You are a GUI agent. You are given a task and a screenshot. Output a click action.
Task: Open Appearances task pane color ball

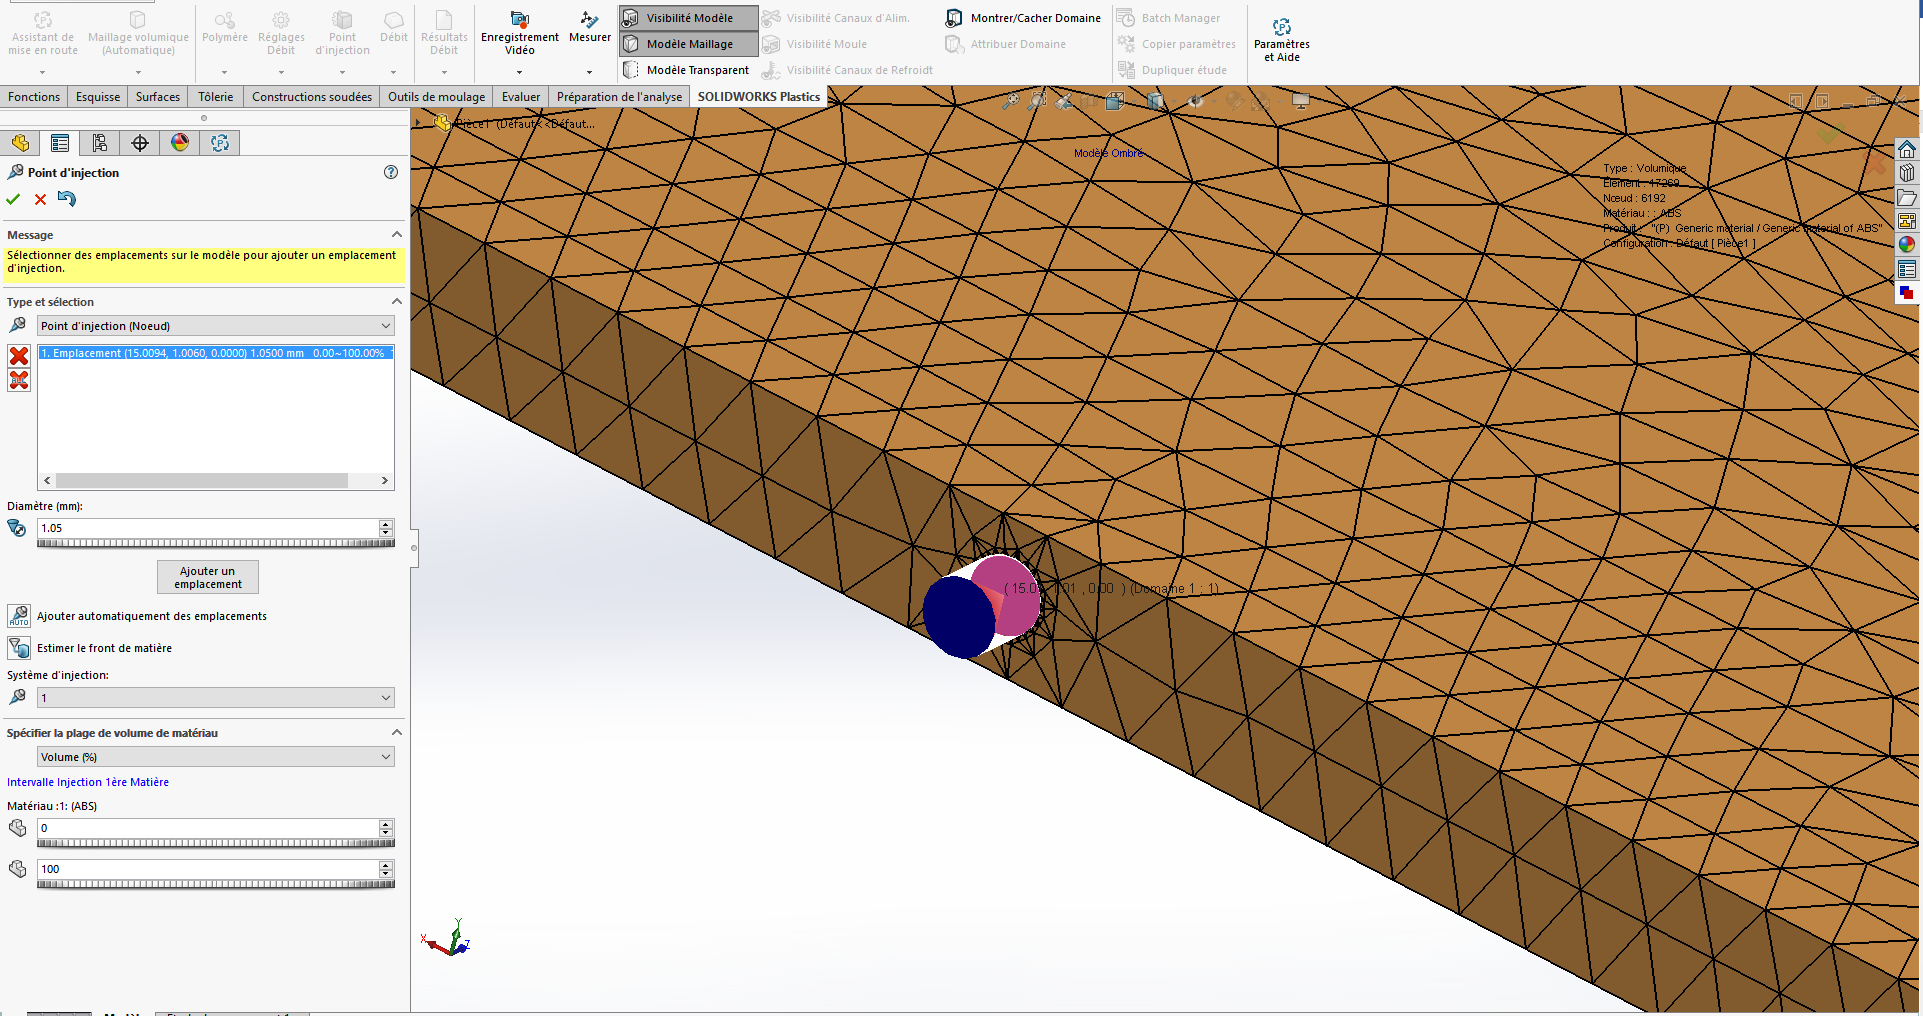(x=1907, y=245)
